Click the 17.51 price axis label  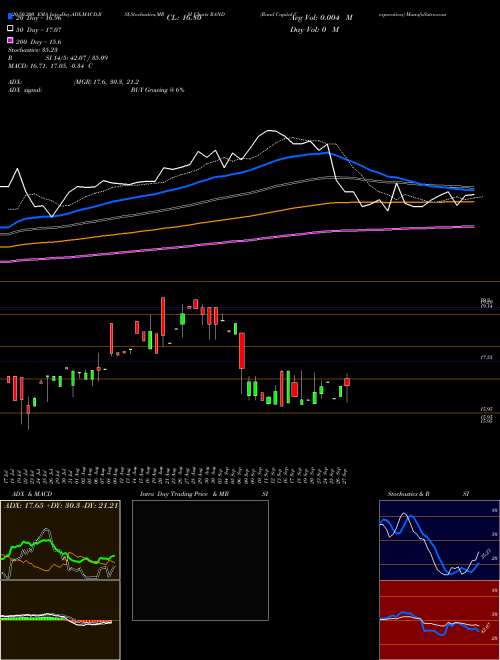(486, 357)
